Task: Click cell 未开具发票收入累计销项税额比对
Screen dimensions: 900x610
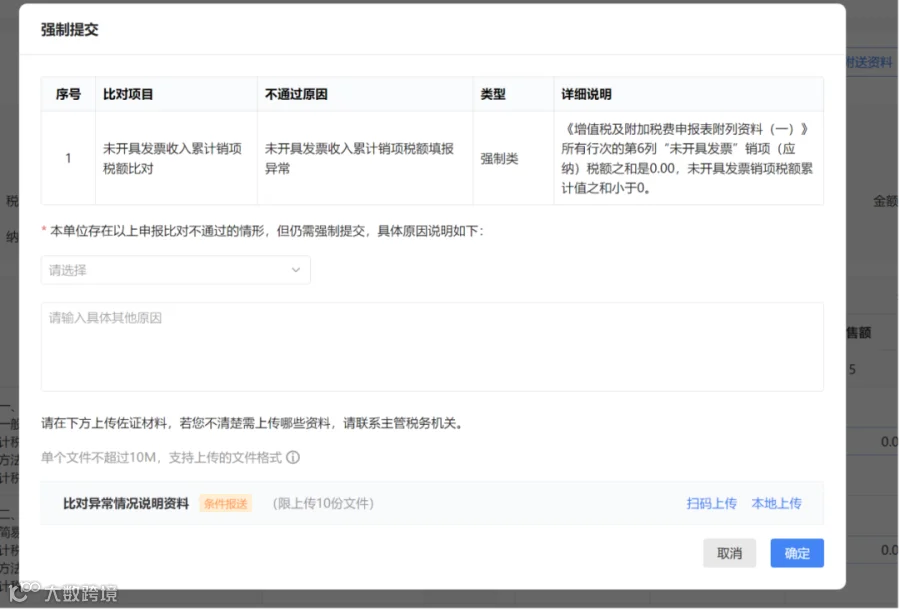Action: point(176,158)
